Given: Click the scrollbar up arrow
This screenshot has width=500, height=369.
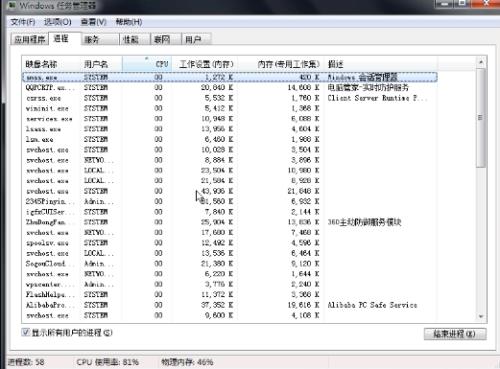Looking at the screenshot, I should pyautogui.click(x=481, y=62).
